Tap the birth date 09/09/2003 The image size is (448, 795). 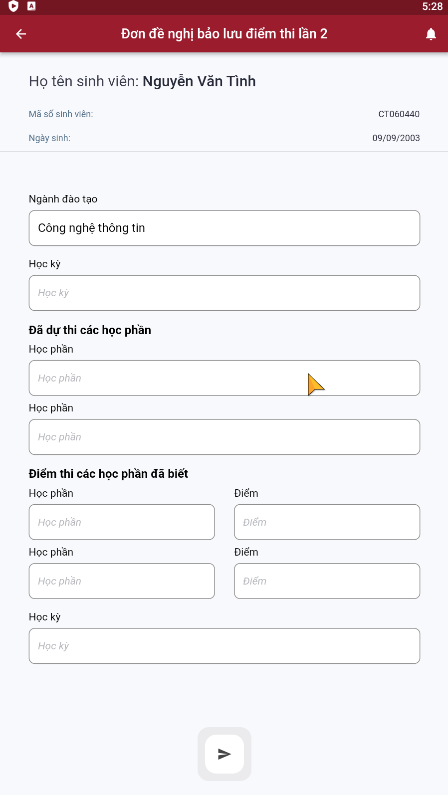[x=396, y=138]
